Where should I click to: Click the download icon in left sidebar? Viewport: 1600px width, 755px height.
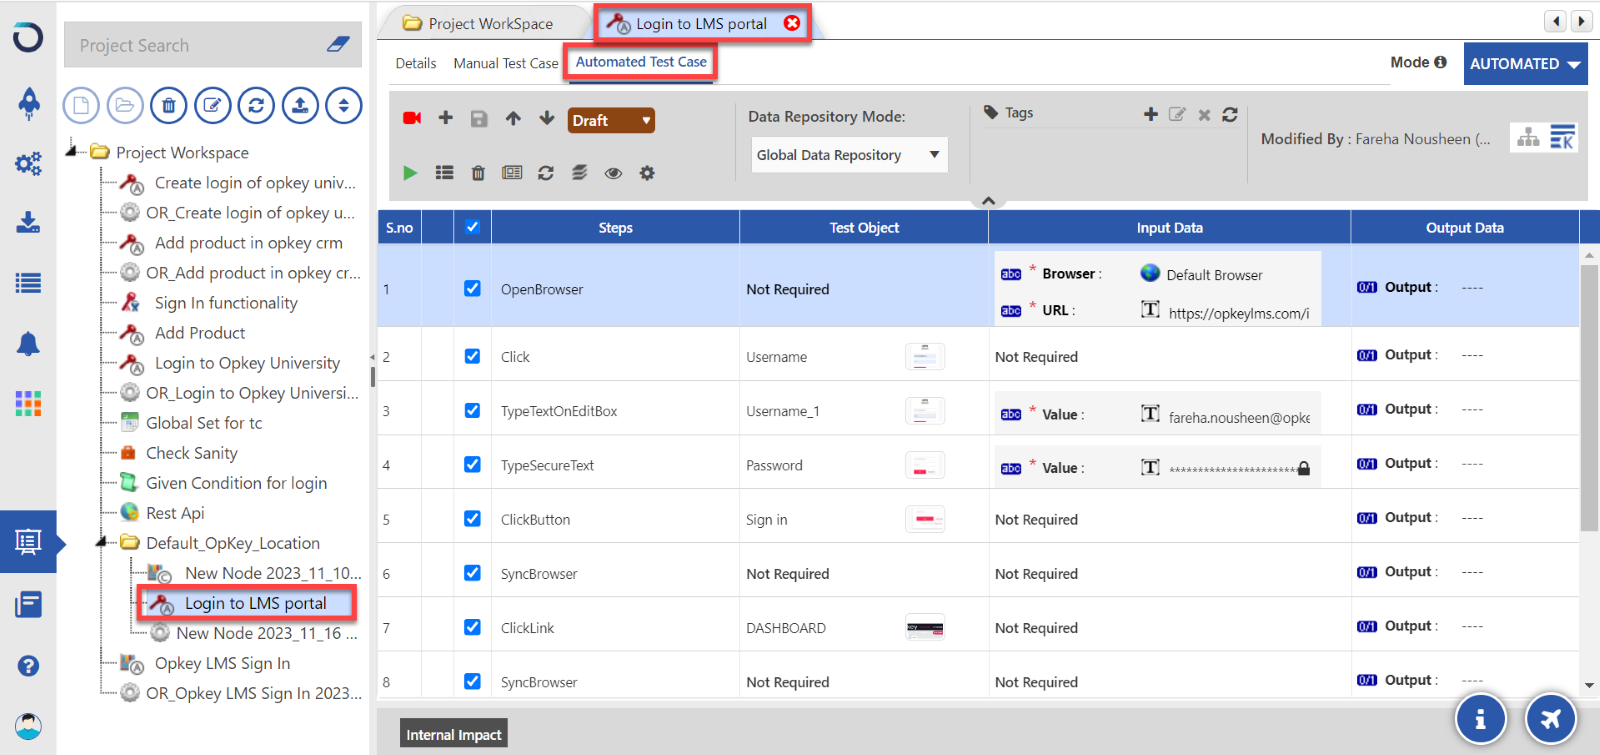point(28,222)
